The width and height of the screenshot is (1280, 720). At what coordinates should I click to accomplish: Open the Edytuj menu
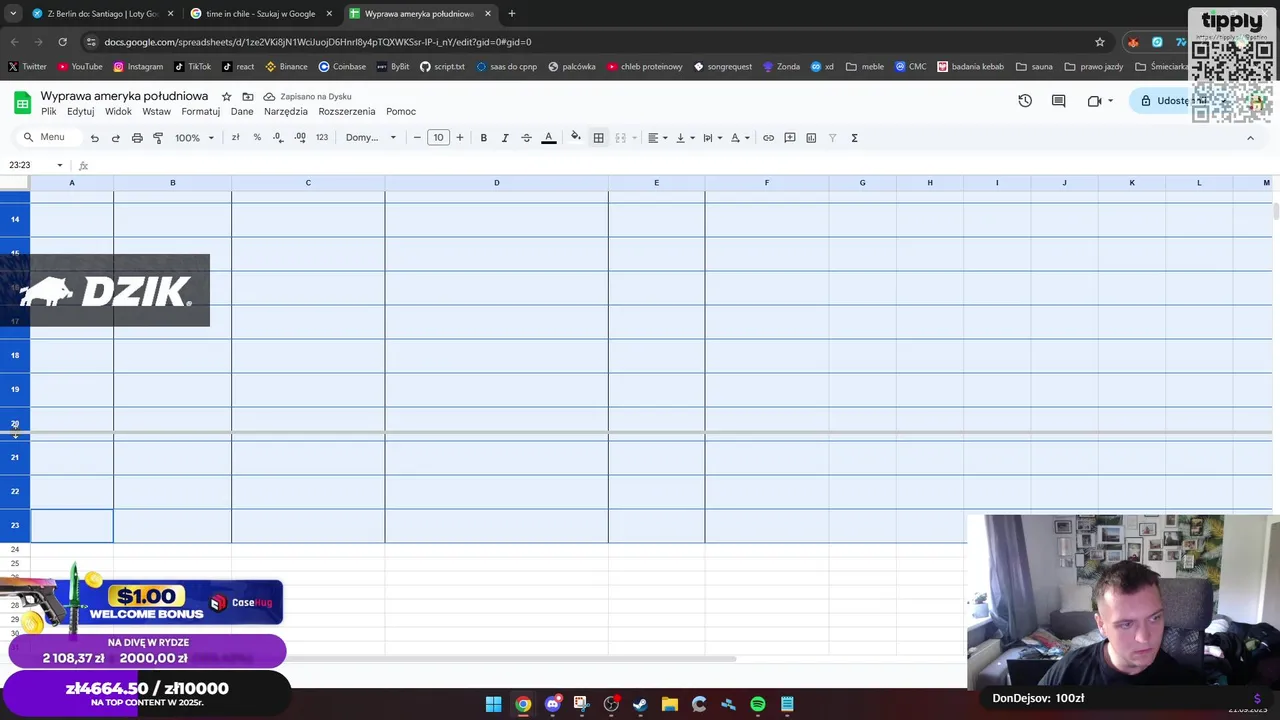pyautogui.click(x=81, y=112)
